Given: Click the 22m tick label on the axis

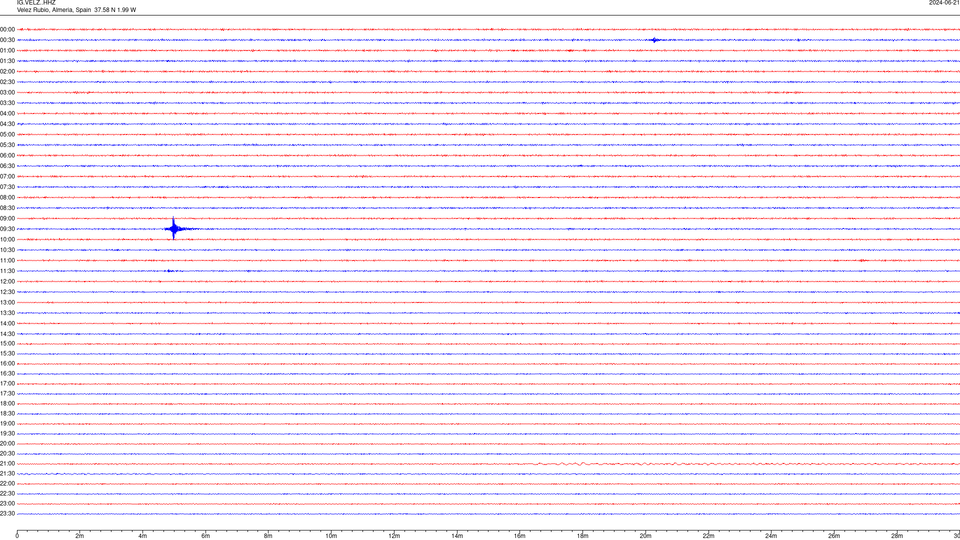Looking at the screenshot, I should coord(708,536).
